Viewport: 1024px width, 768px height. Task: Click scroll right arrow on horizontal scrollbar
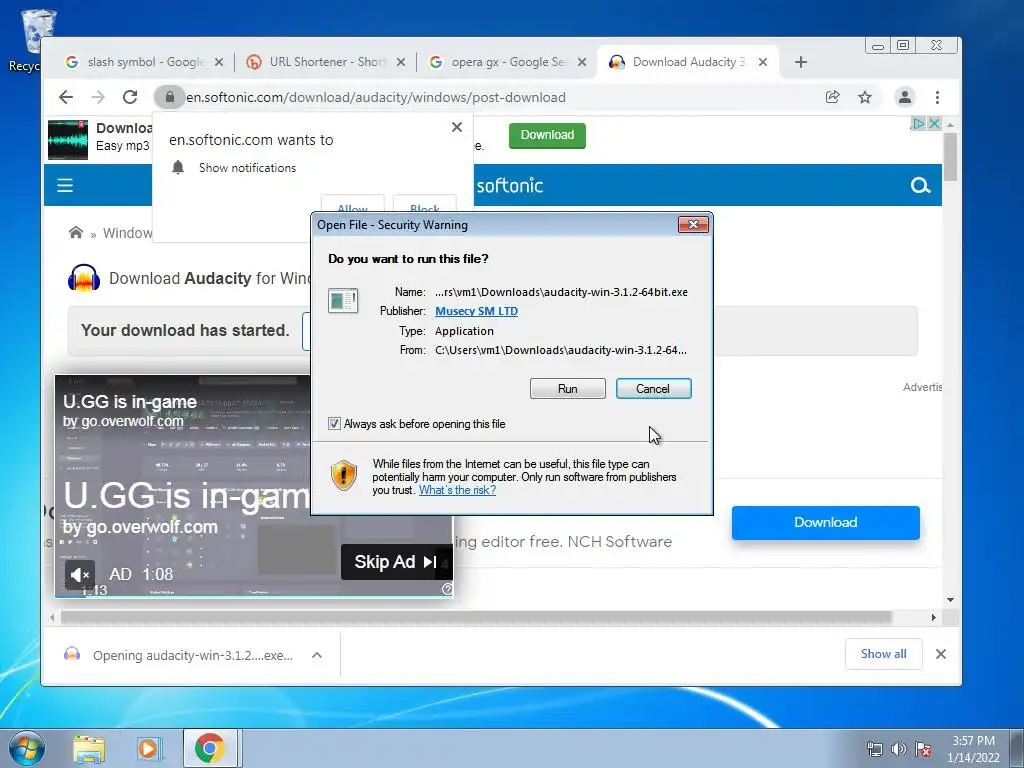click(934, 617)
